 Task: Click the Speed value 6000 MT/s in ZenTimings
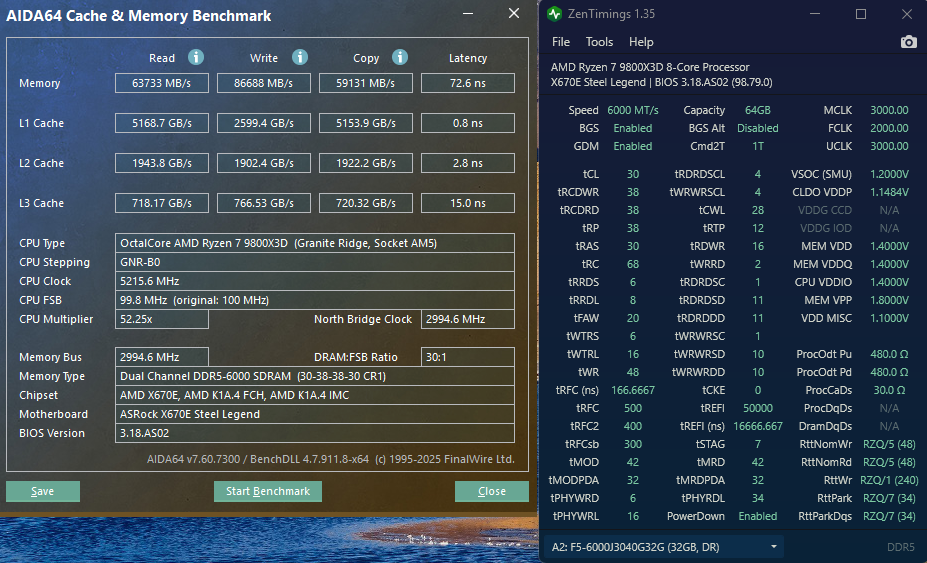pos(633,110)
